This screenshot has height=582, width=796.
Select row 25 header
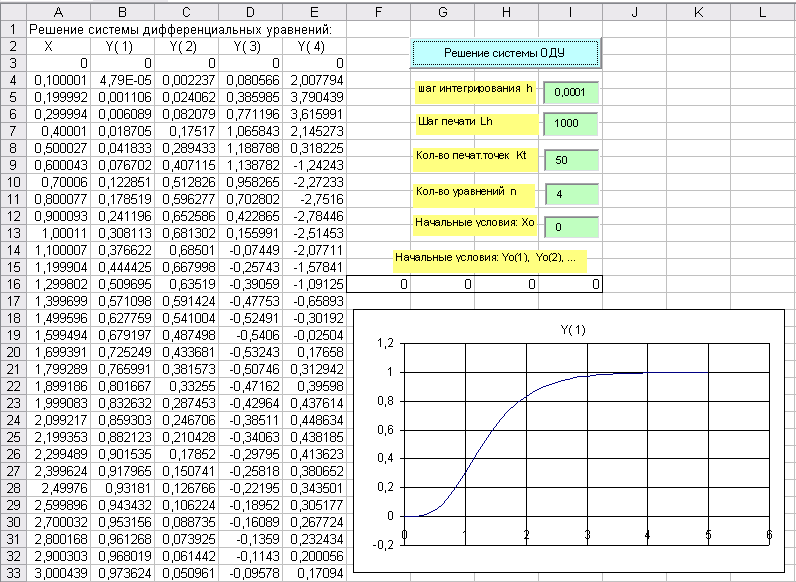13,437
